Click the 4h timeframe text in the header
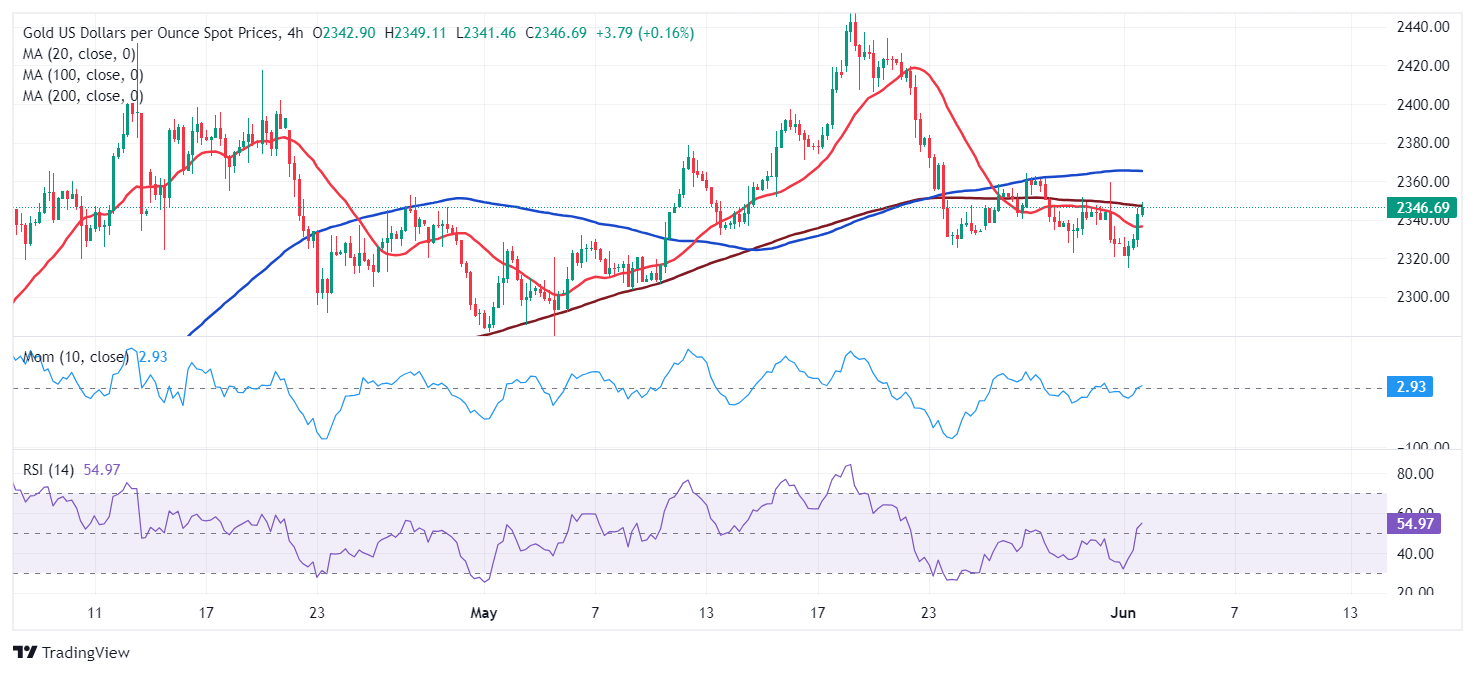1475x674 pixels. pos(298,33)
